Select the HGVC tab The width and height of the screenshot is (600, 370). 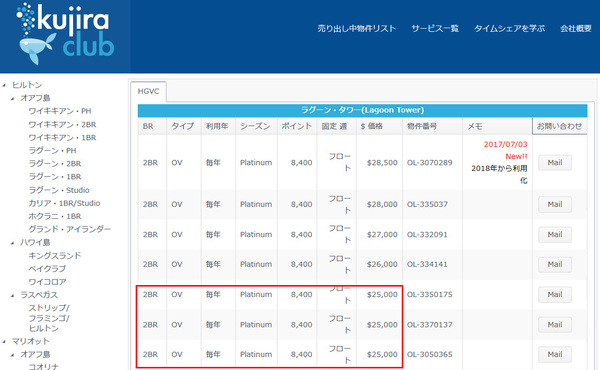tap(148, 91)
